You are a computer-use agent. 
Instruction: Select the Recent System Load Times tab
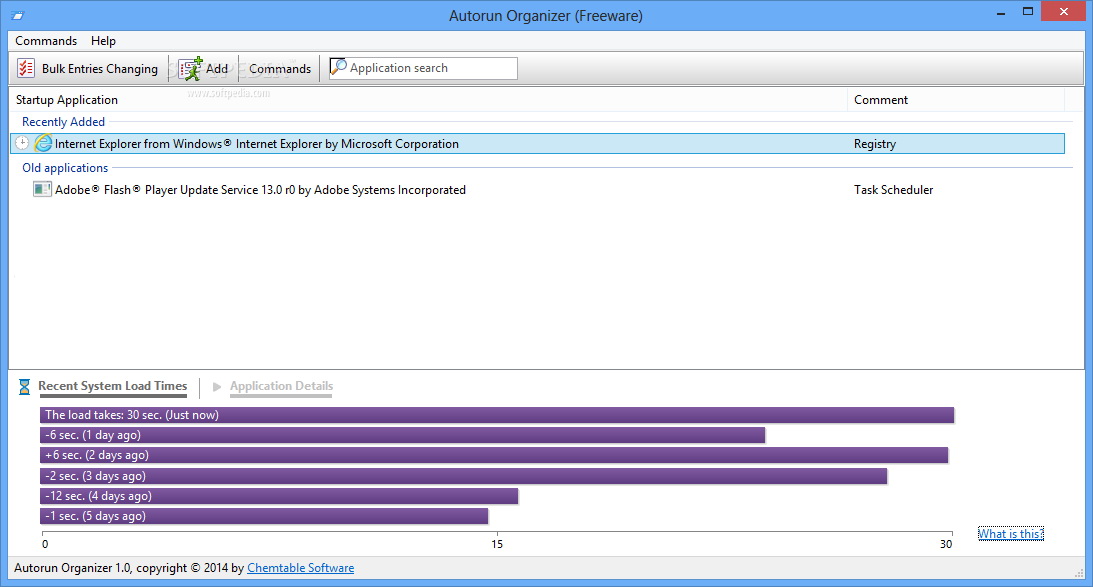pyautogui.click(x=112, y=386)
